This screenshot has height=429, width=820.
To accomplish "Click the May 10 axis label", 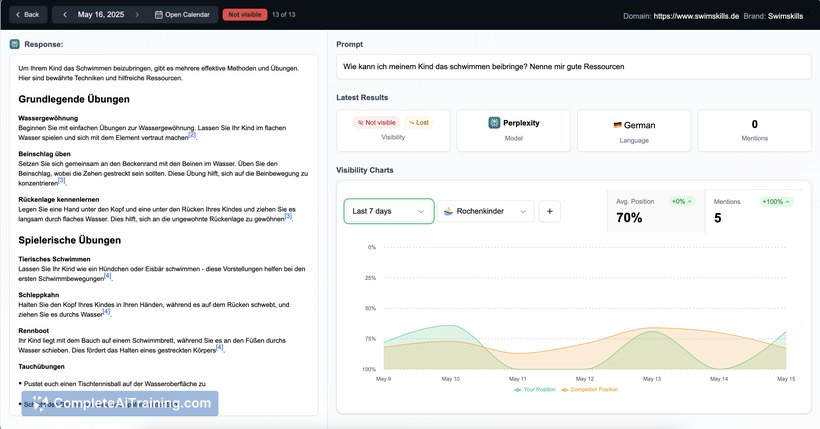I will [x=450, y=379].
